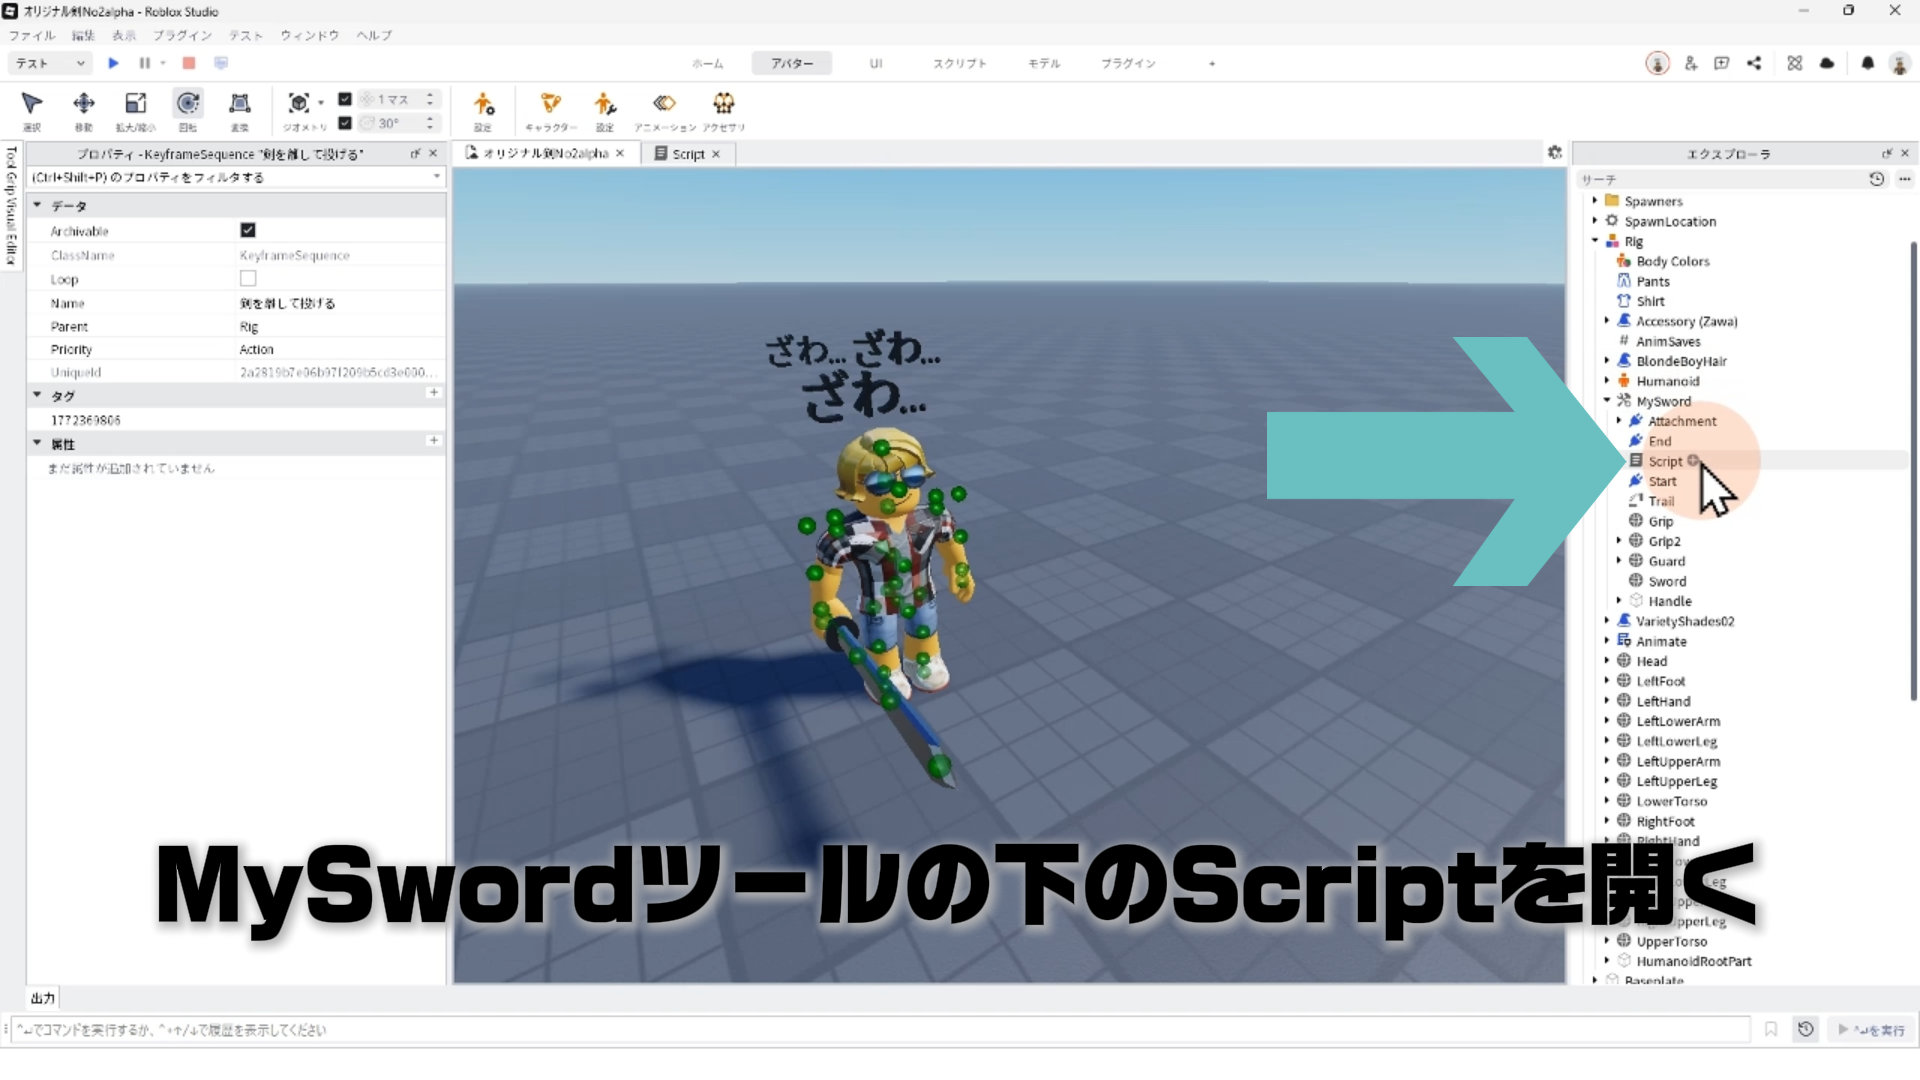Screen dimensions: 1920x1080
Task: Open the アクセサリ fitting tool
Action: click(723, 104)
